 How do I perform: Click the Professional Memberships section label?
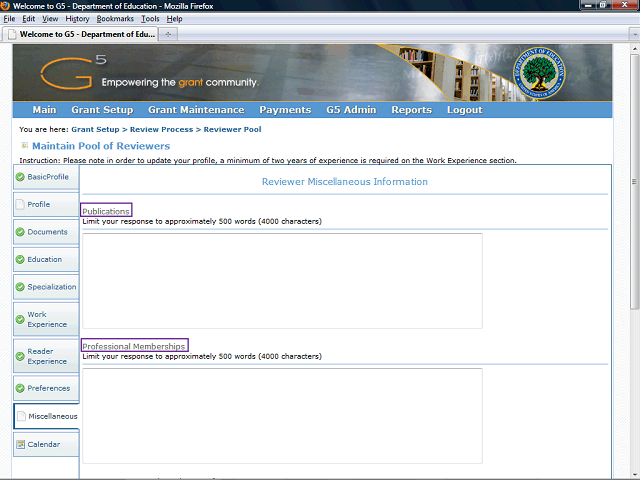click(x=134, y=346)
